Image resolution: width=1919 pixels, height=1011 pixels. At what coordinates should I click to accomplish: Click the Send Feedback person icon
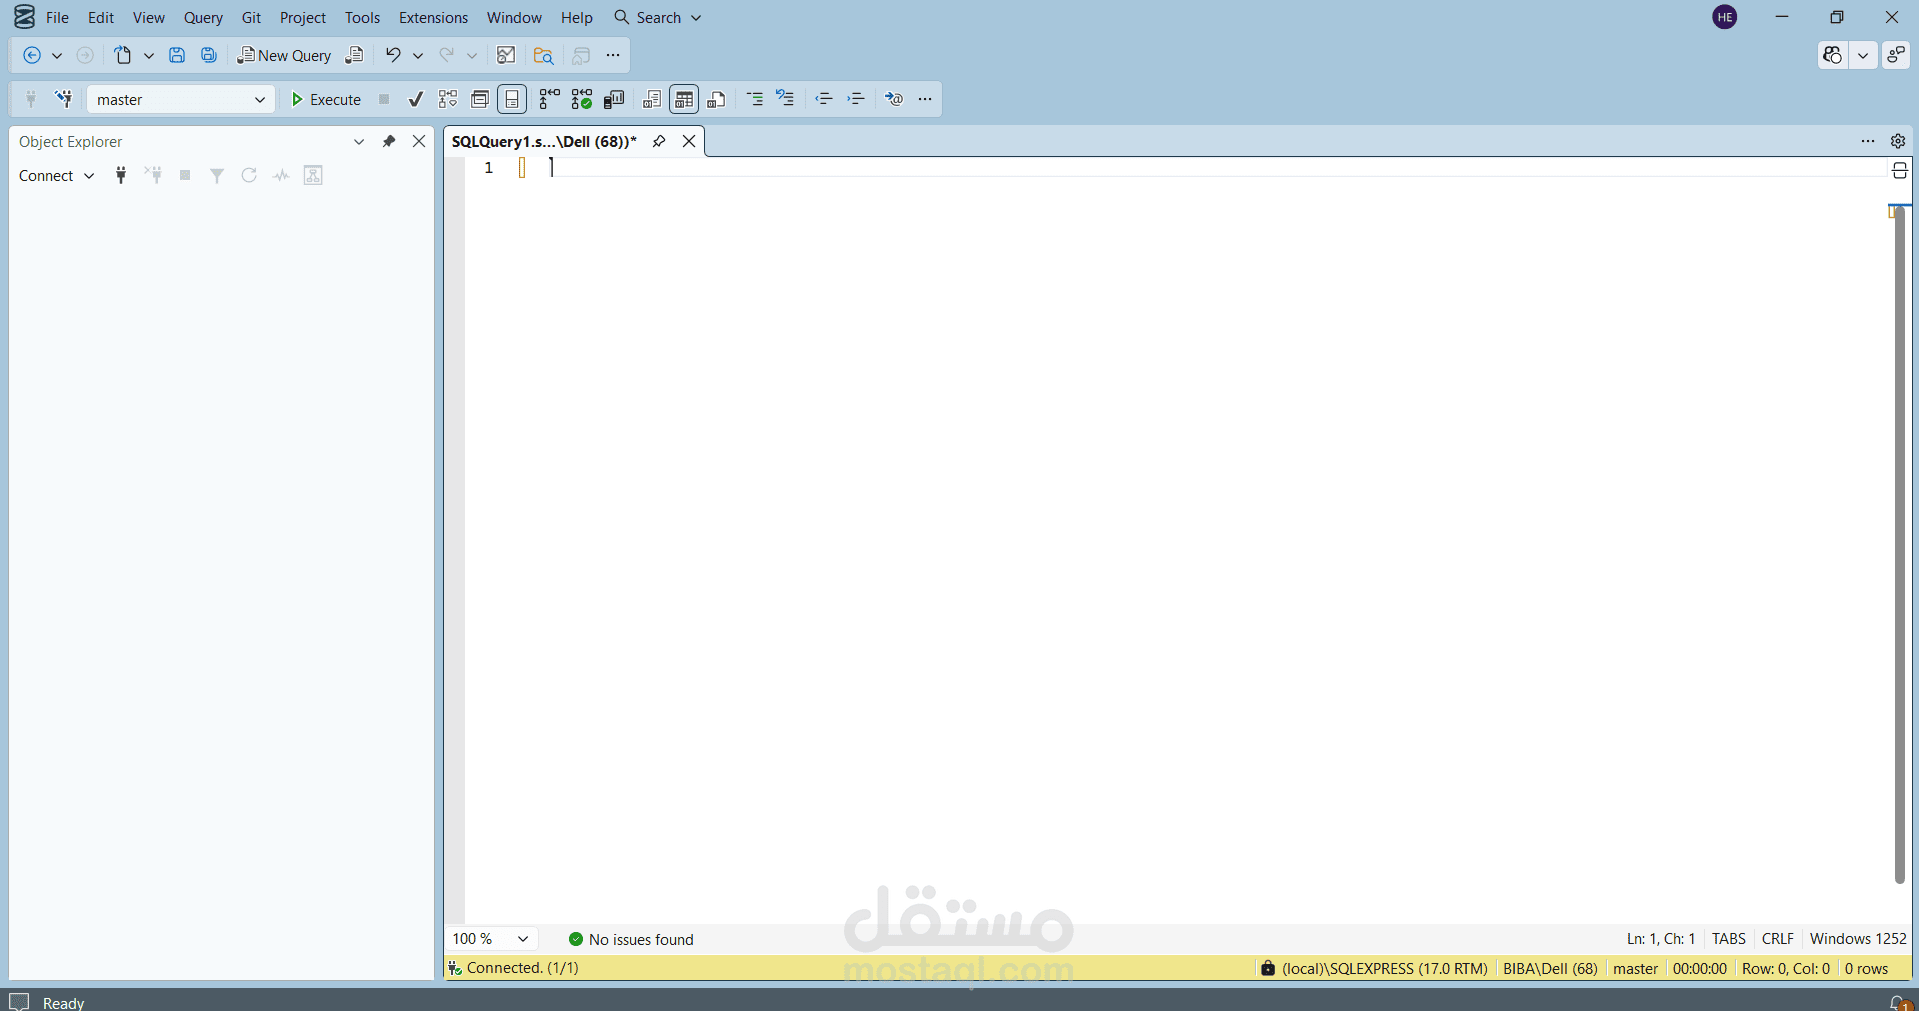click(1896, 56)
